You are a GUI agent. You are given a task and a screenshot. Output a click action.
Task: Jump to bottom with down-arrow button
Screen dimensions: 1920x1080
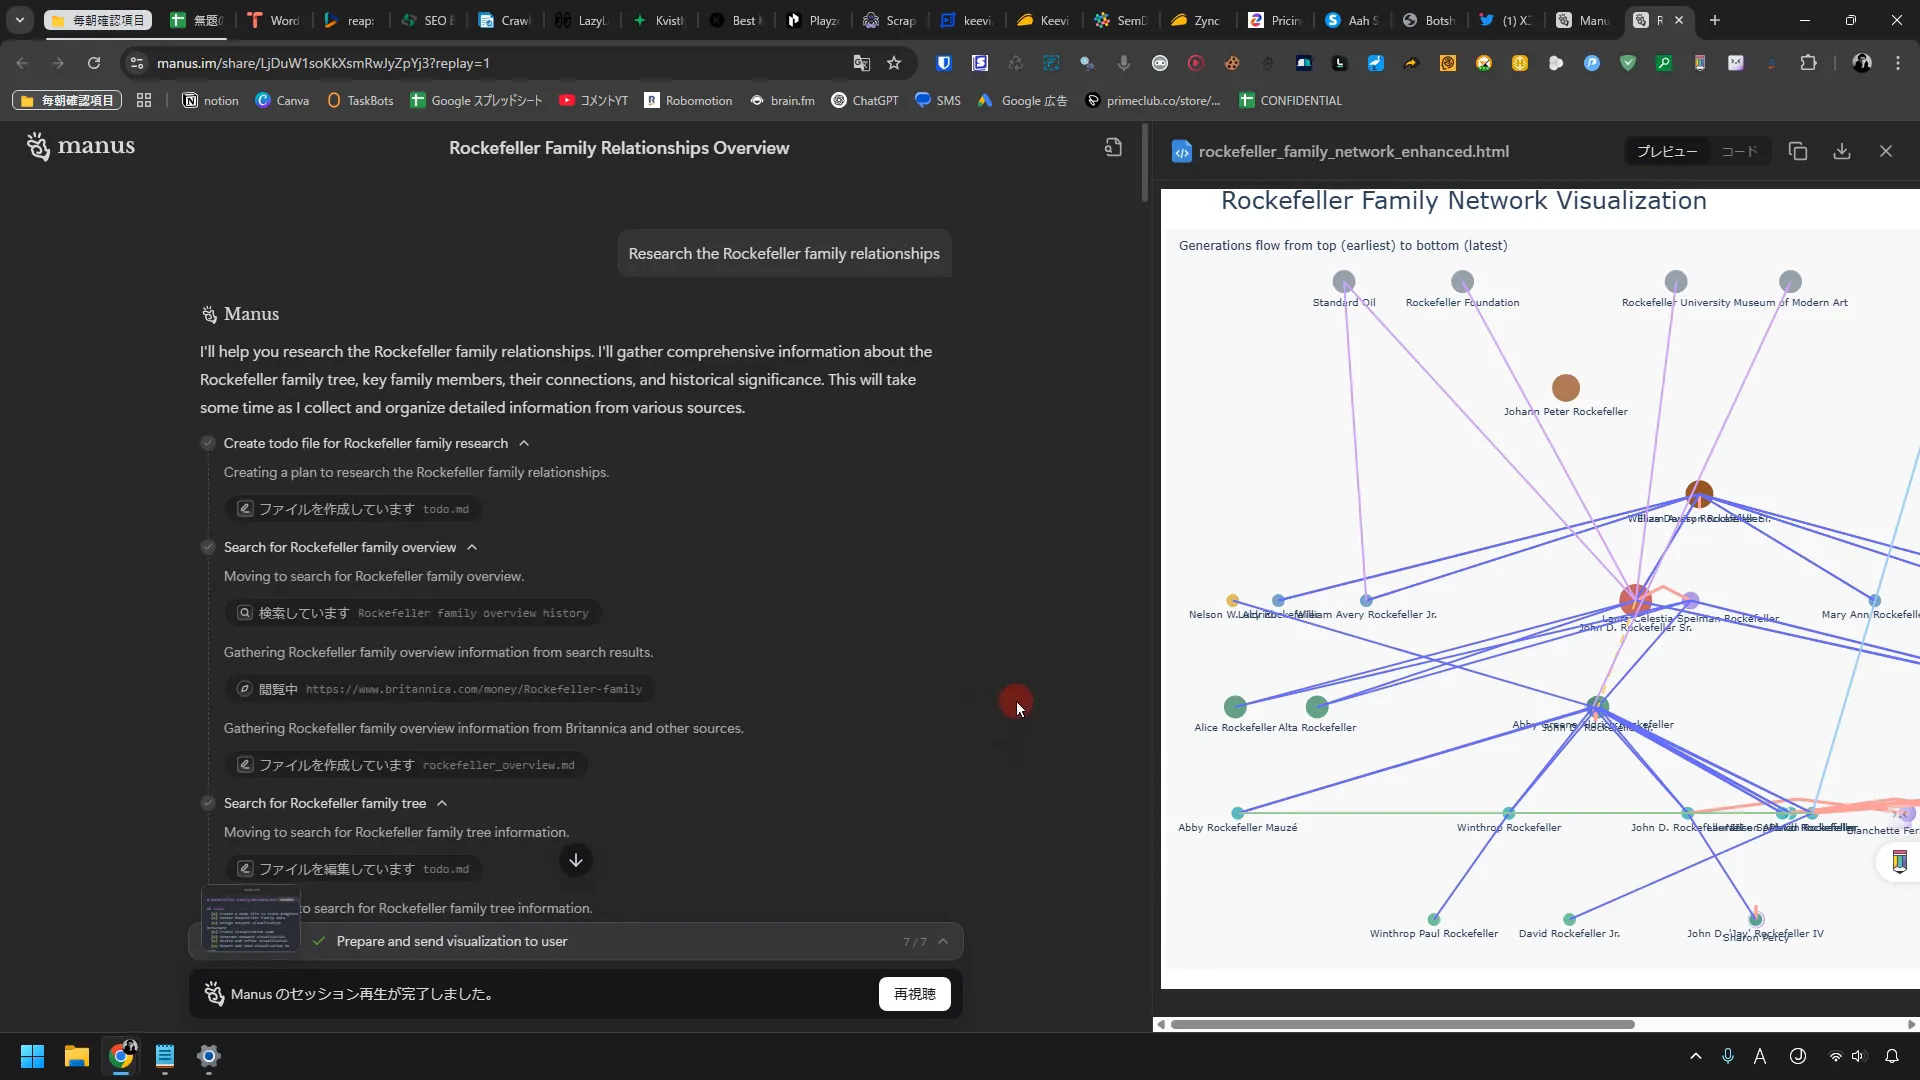pyautogui.click(x=576, y=860)
